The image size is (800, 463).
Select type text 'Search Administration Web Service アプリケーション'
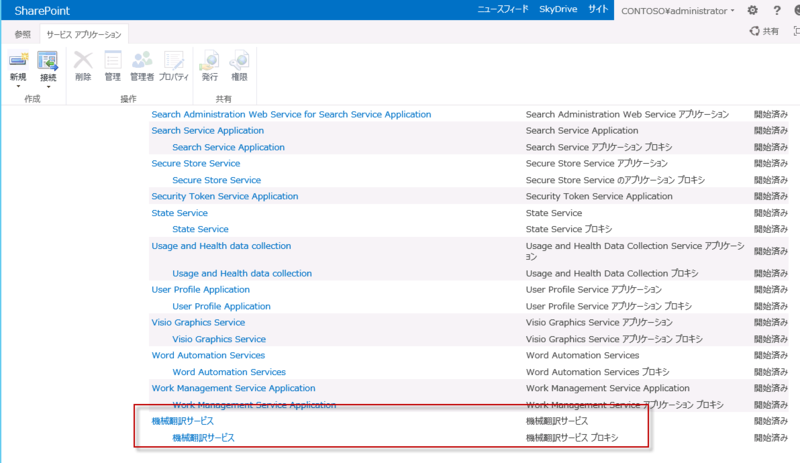(x=627, y=114)
